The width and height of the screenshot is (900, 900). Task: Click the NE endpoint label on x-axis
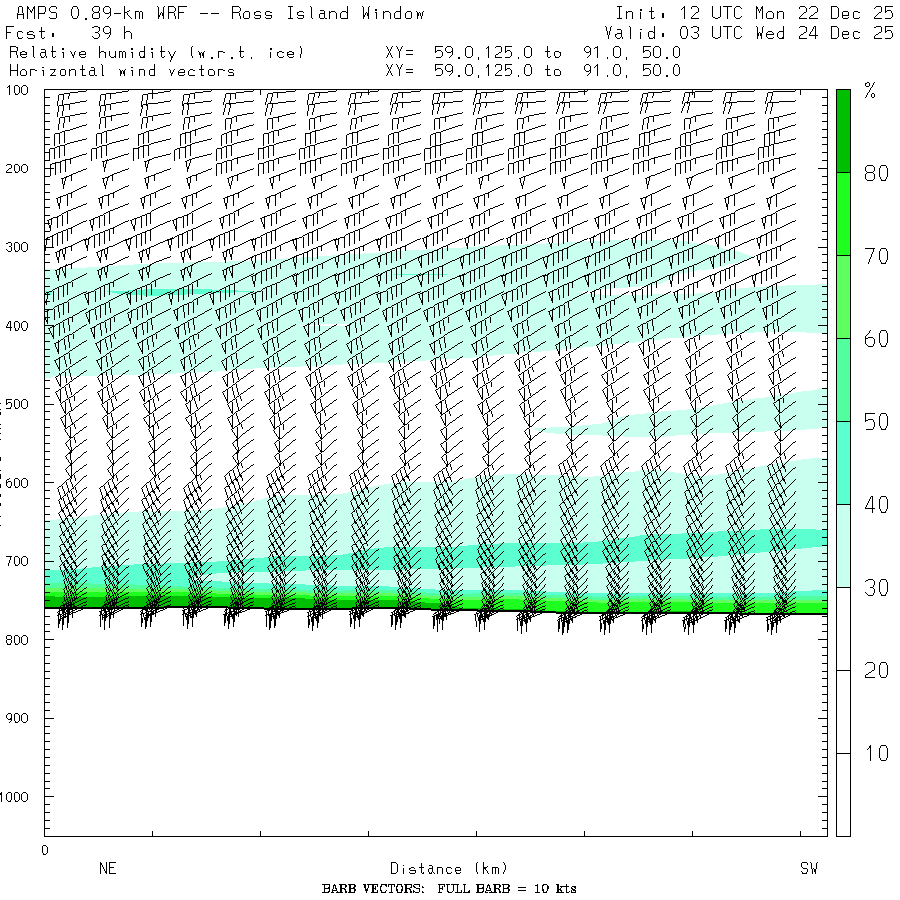click(107, 869)
